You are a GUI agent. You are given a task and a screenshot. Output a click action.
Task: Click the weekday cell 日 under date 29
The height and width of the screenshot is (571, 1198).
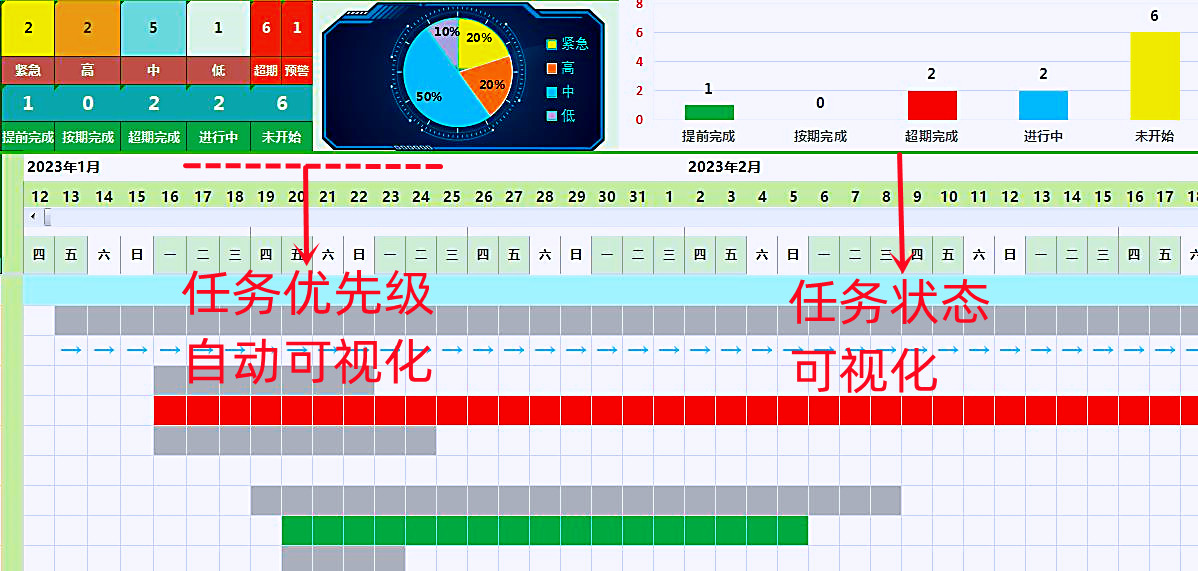(x=575, y=255)
